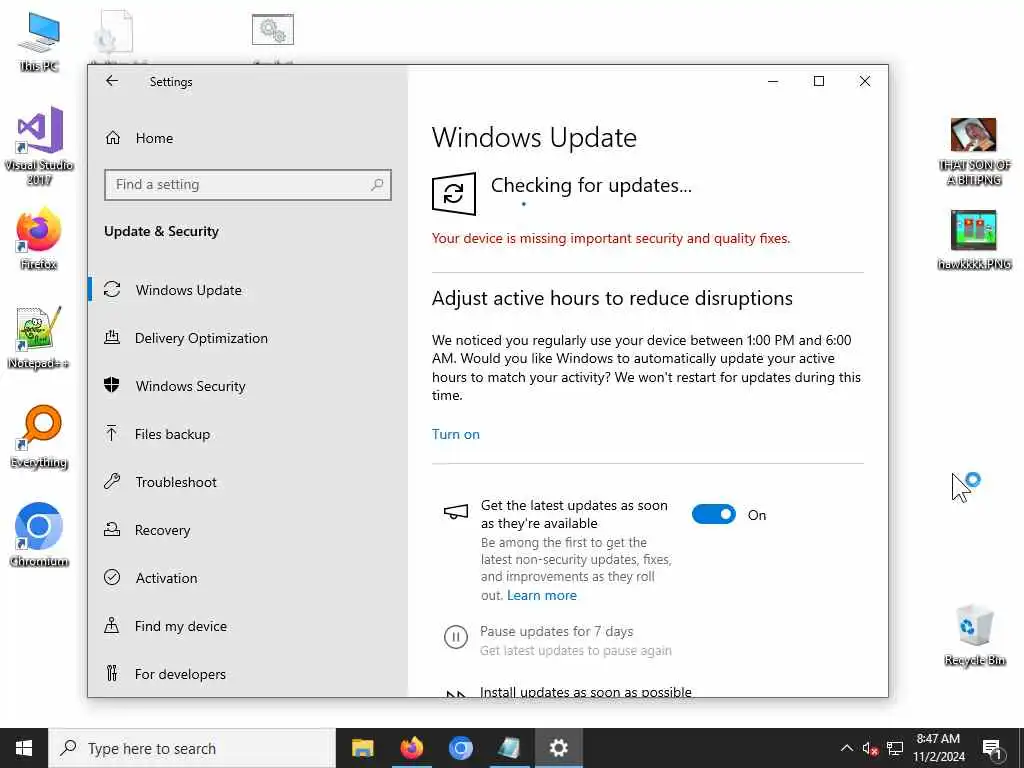
Task: Go back using the Settings back arrow
Action: [112, 81]
